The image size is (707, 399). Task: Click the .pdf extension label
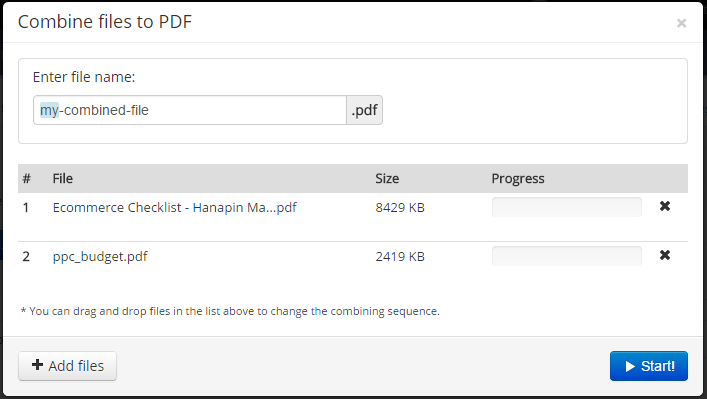[364, 110]
